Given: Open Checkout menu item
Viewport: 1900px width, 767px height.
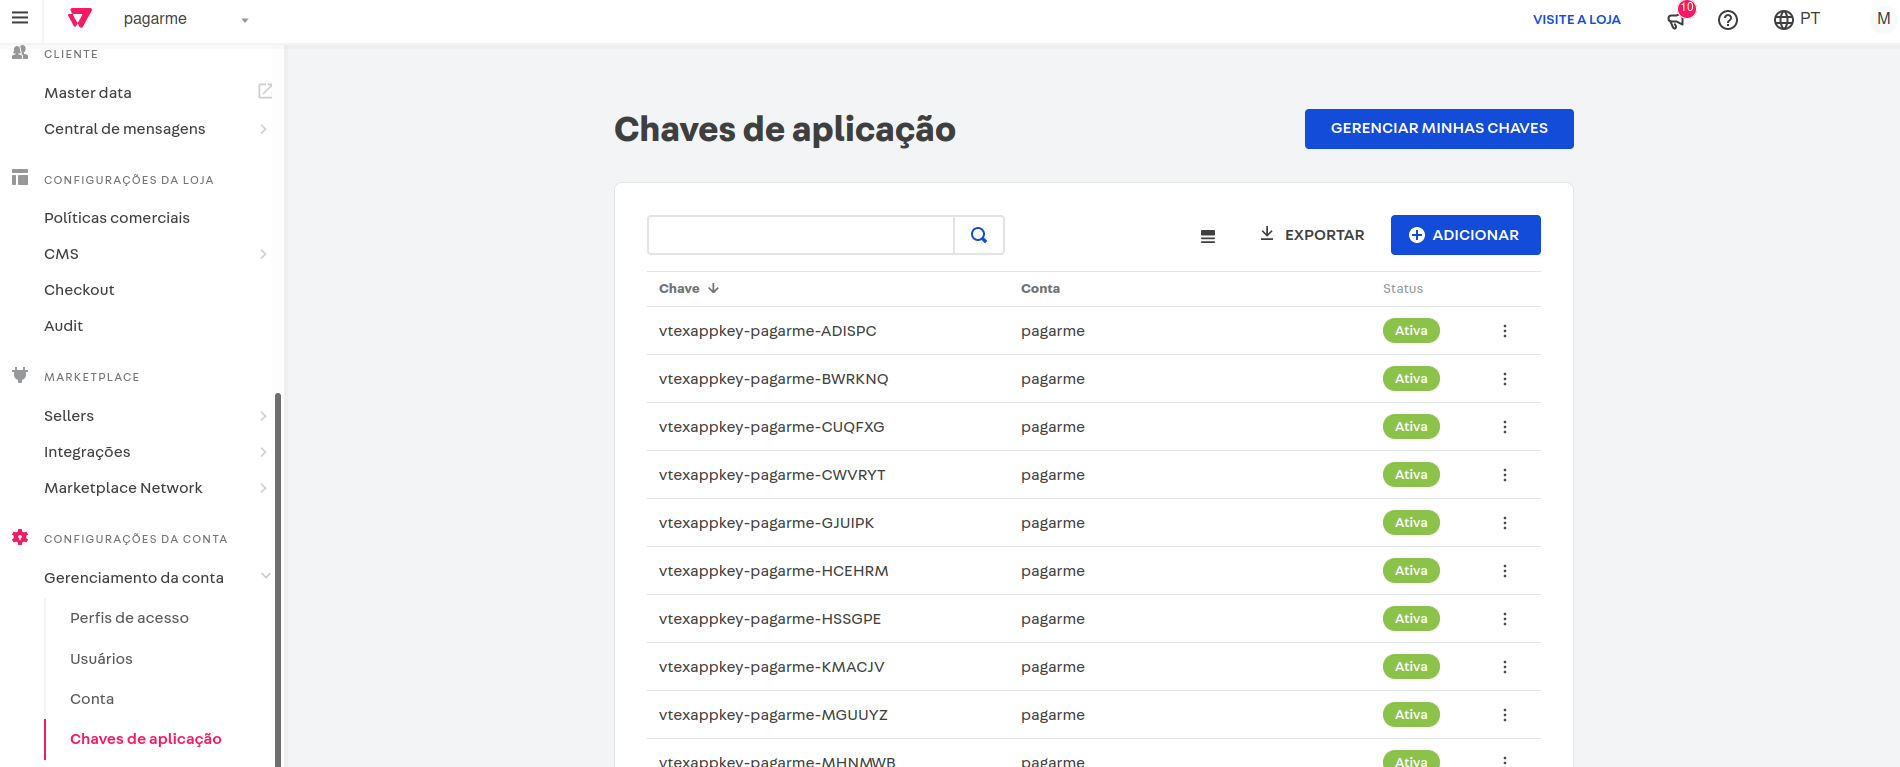Looking at the screenshot, I should (x=79, y=290).
